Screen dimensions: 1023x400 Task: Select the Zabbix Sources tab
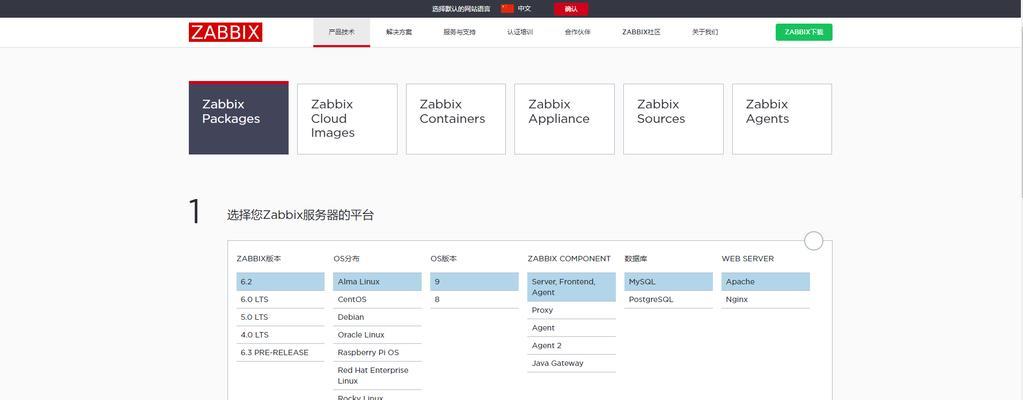(x=673, y=119)
